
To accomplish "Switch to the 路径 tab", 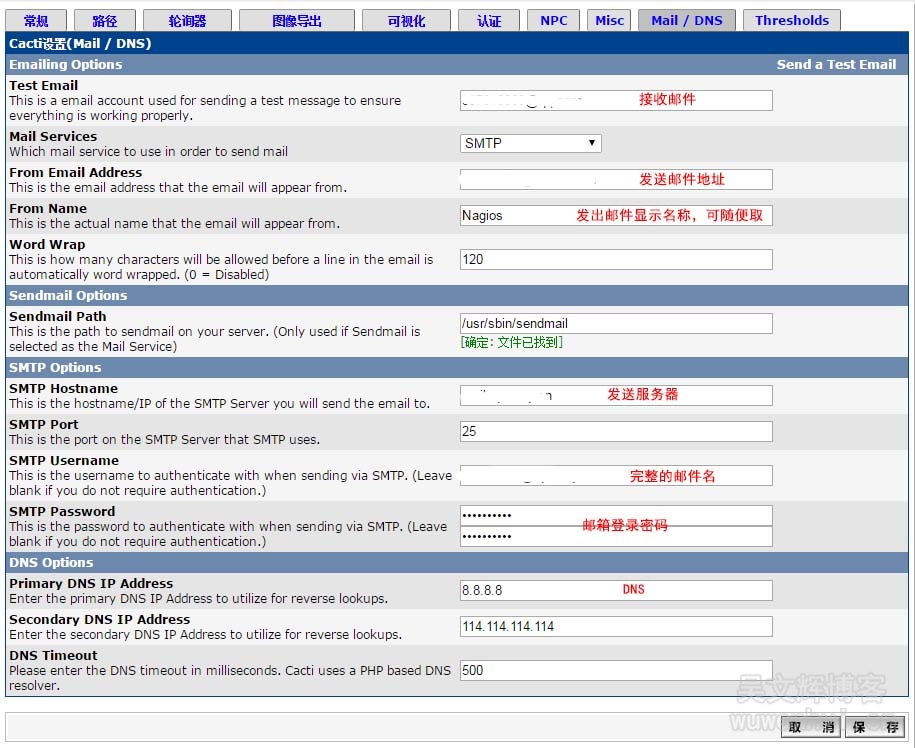I will (104, 21).
